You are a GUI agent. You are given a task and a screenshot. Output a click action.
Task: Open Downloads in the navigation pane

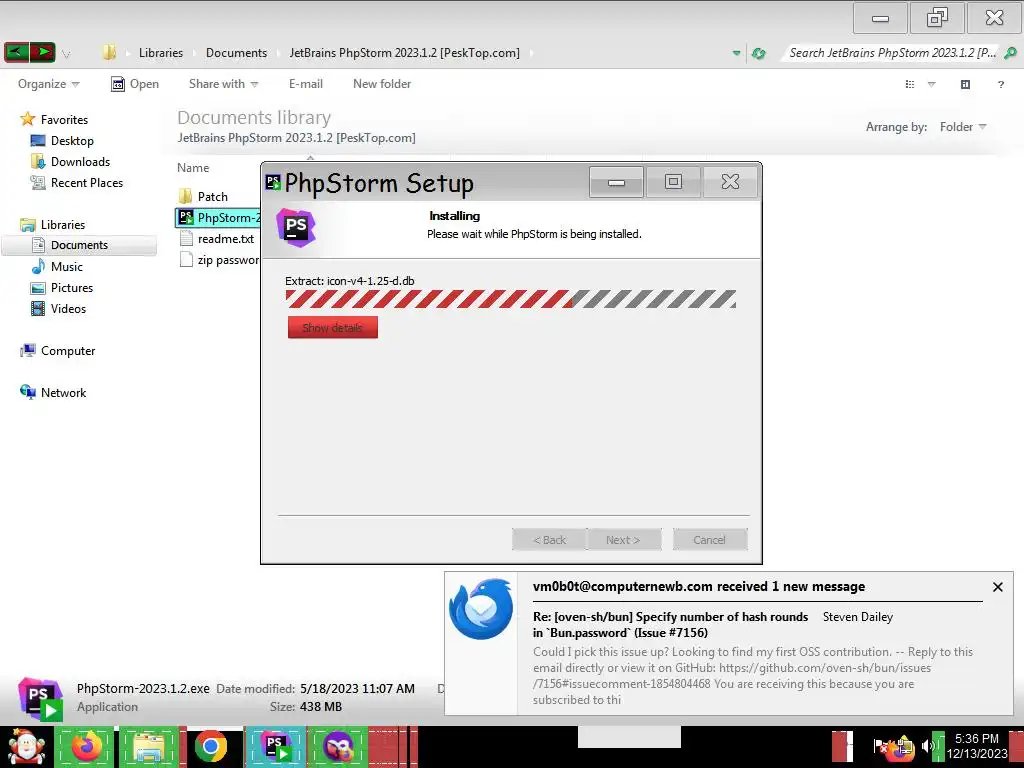tap(80, 161)
